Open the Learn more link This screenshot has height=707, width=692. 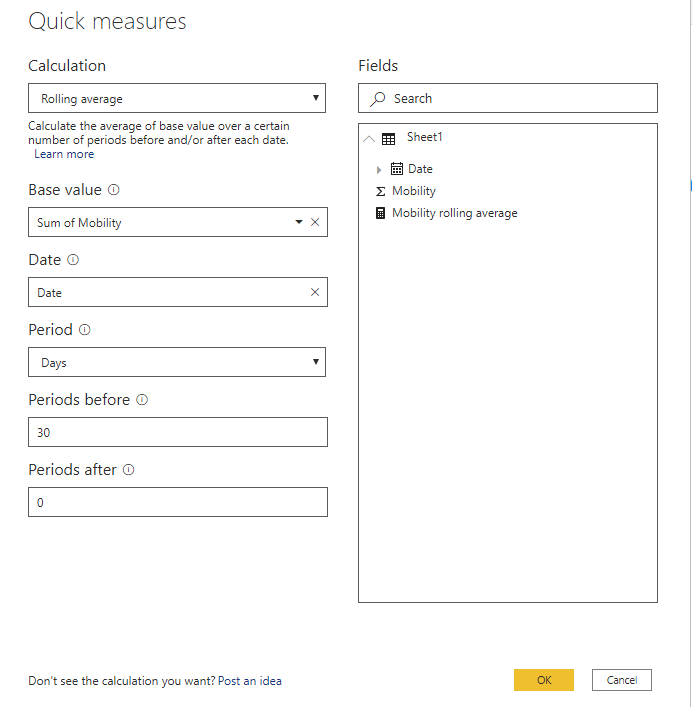click(x=64, y=154)
